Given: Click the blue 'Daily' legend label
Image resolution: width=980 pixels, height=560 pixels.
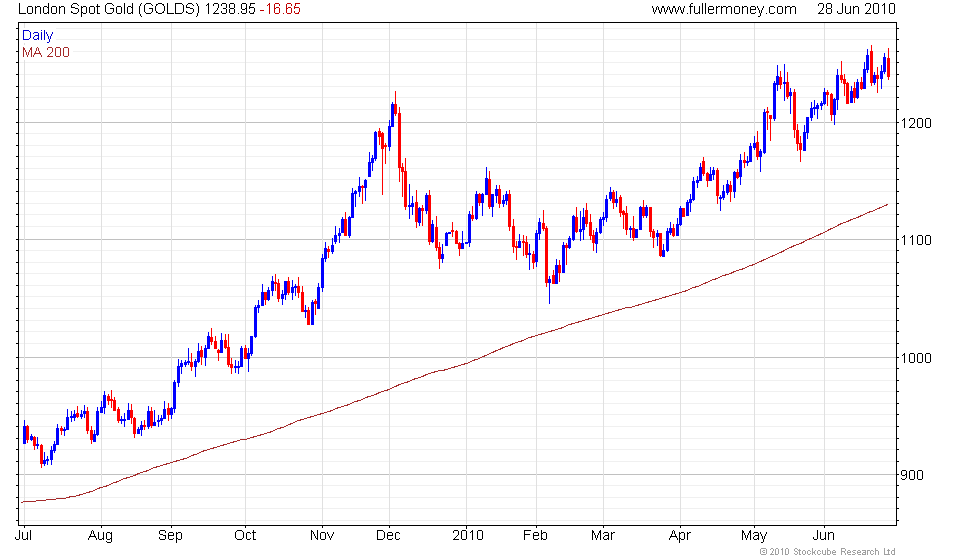Looking at the screenshot, I should click(x=38, y=36).
